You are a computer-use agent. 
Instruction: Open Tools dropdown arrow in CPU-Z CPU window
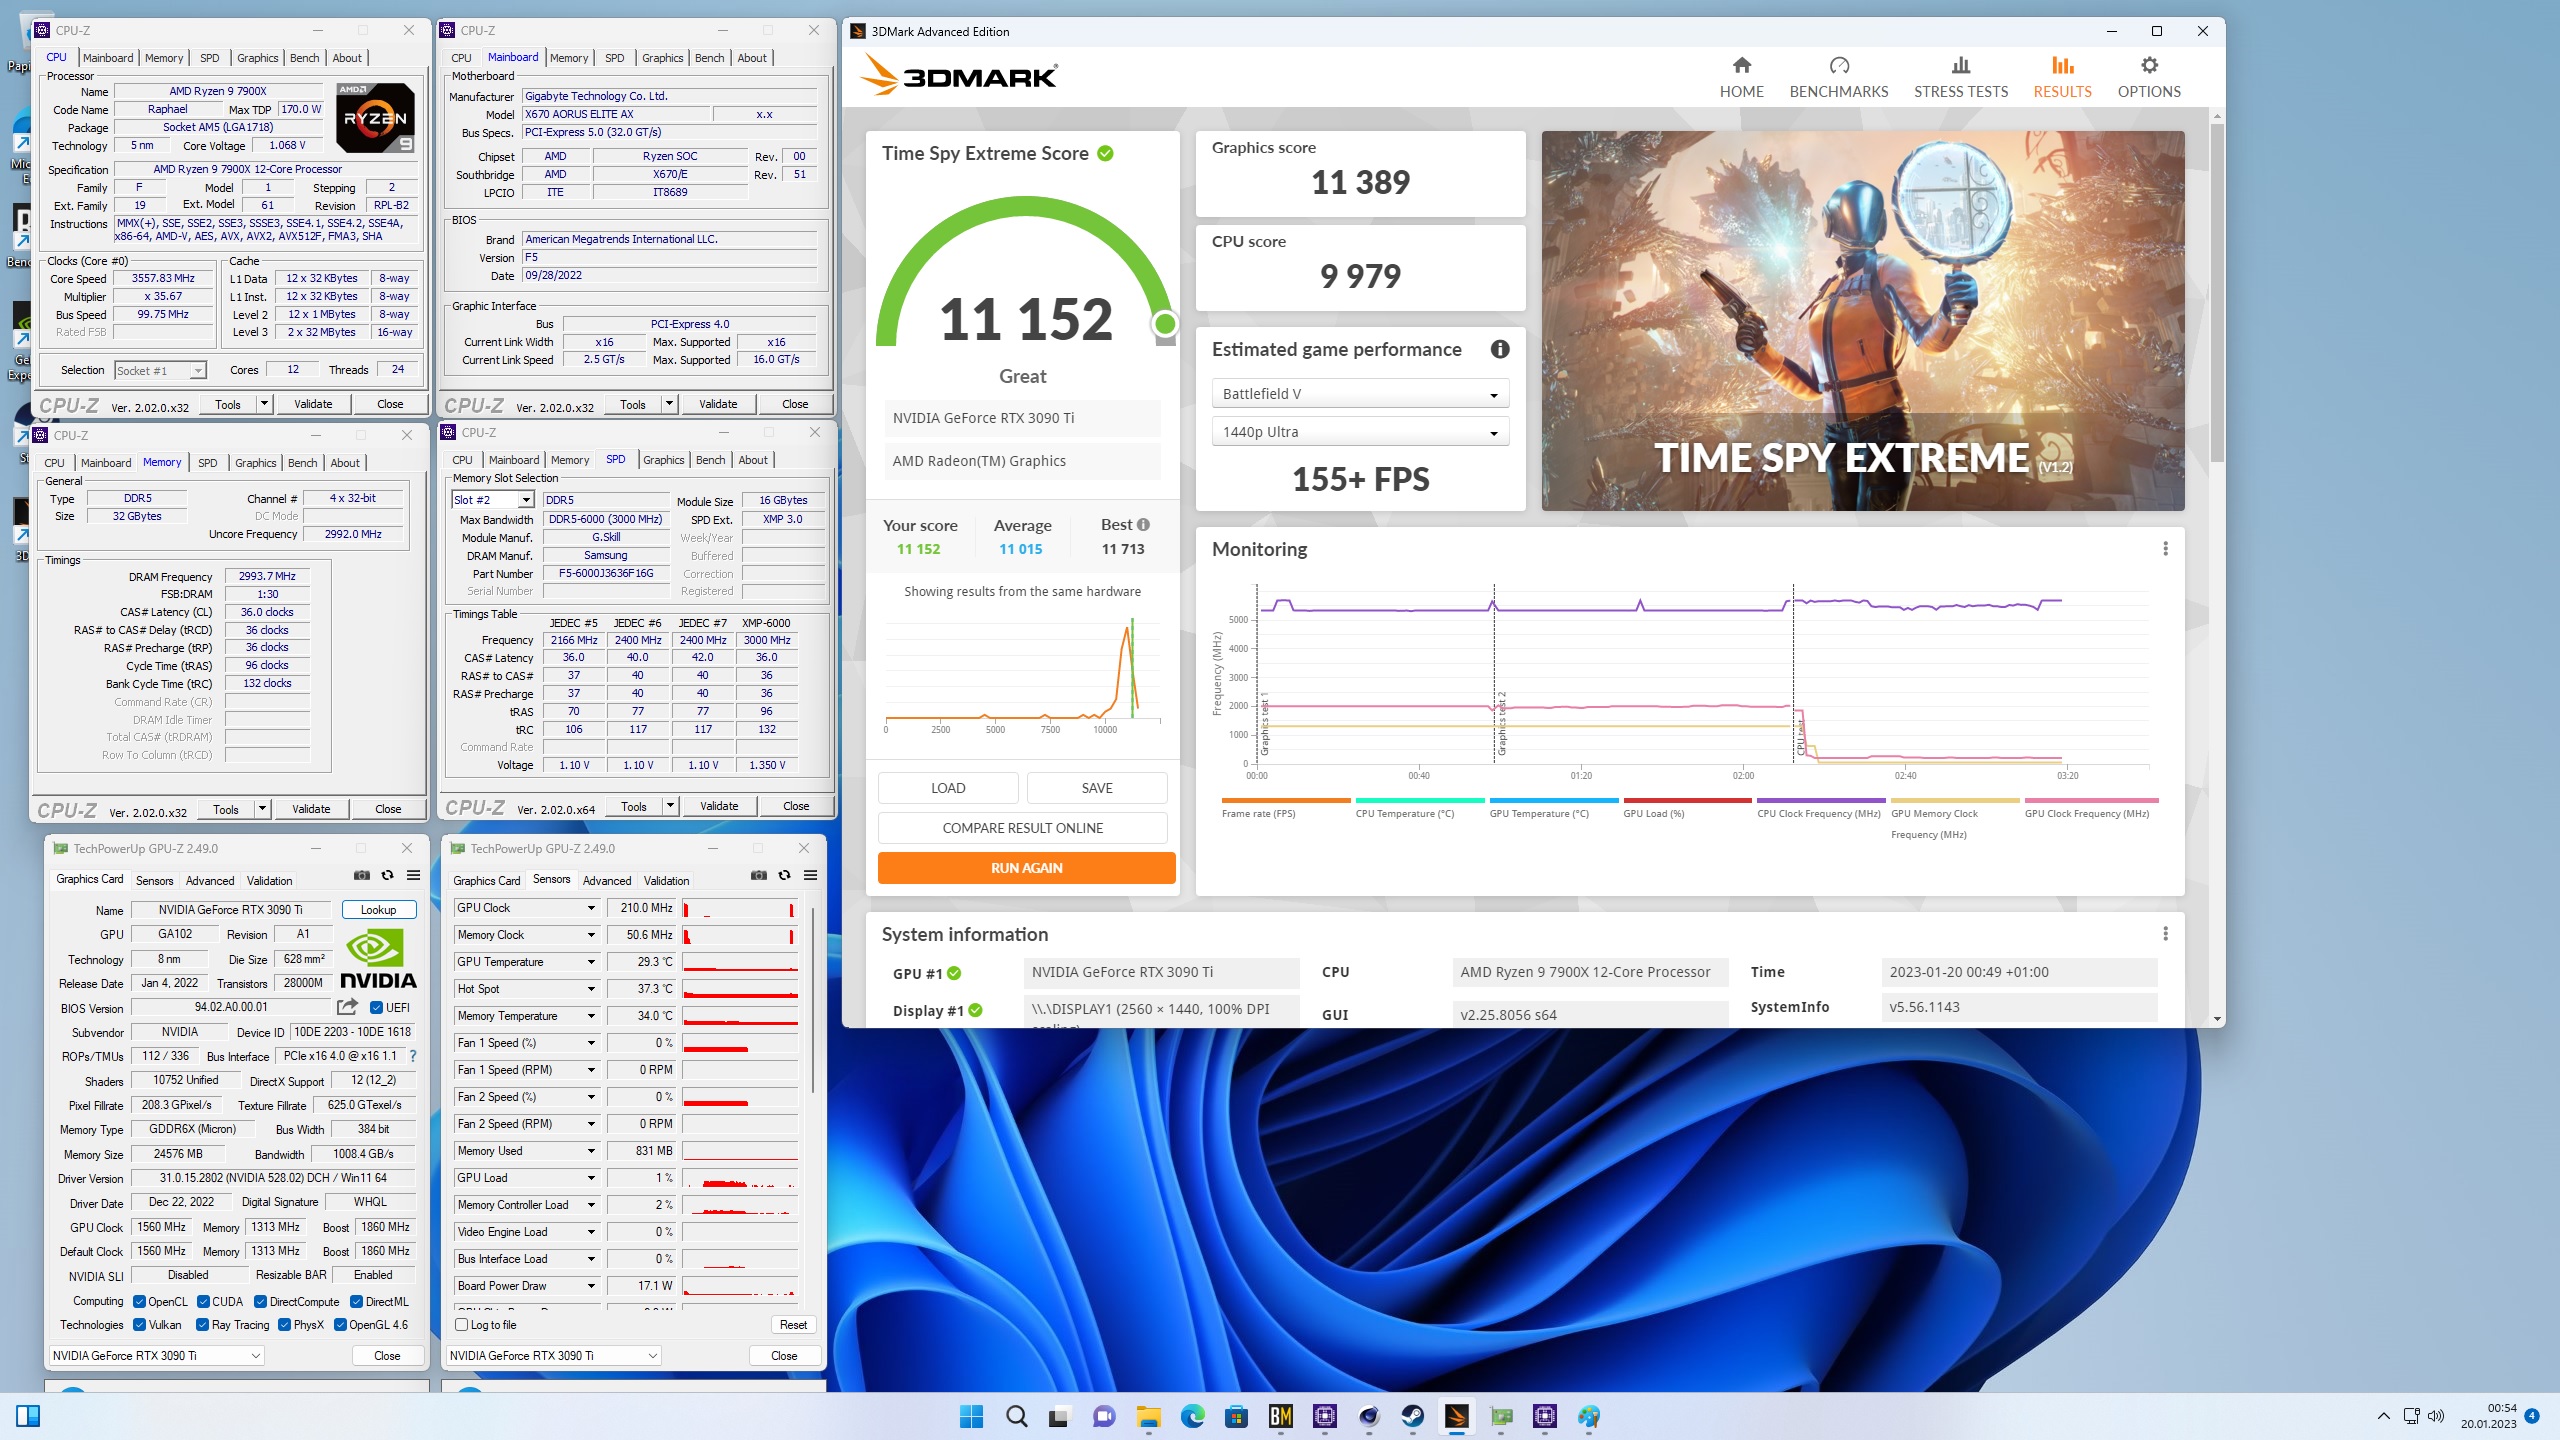[x=264, y=404]
